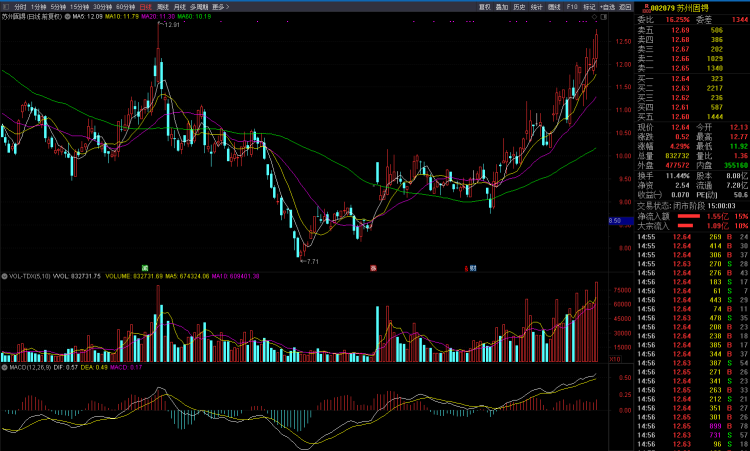Expand the 更多 periods dropdown

coord(221,7)
